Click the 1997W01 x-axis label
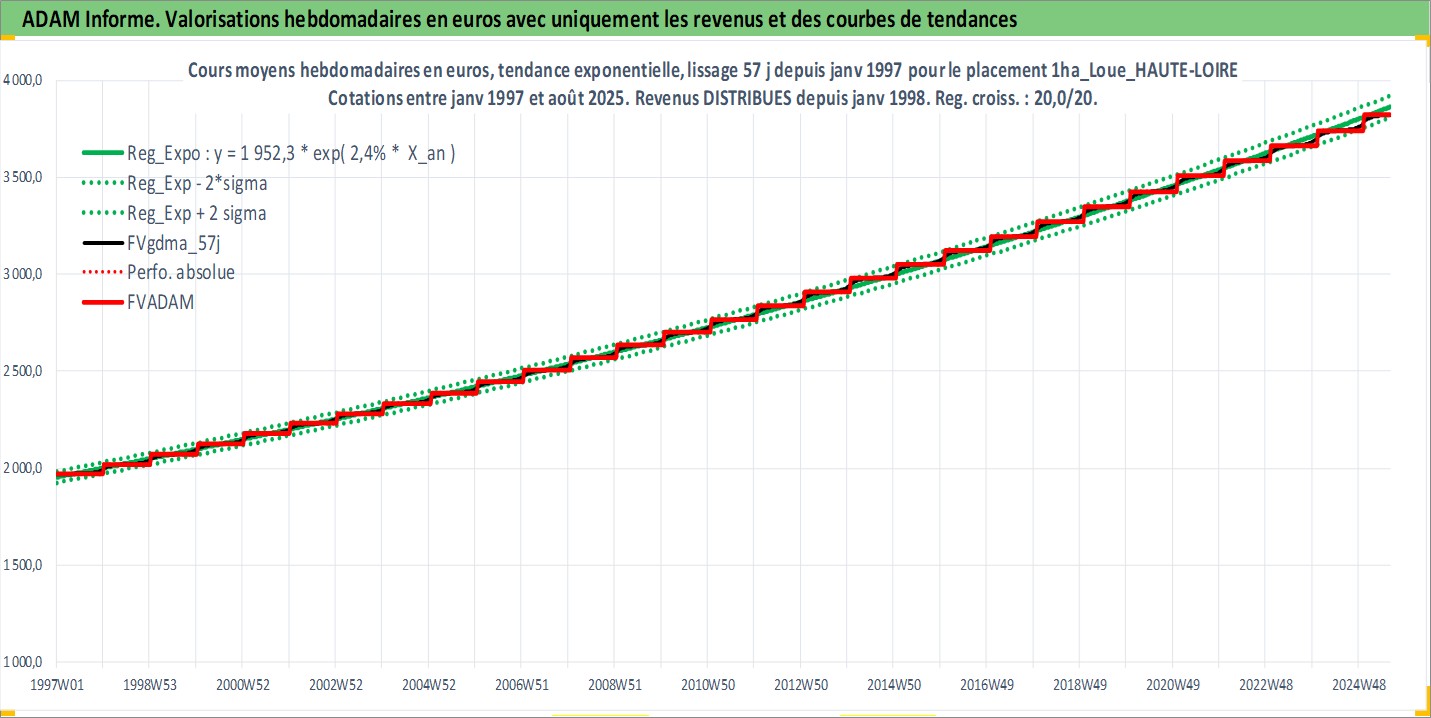1431x718 pixels. pyautogui.click(x=56, y=685)
